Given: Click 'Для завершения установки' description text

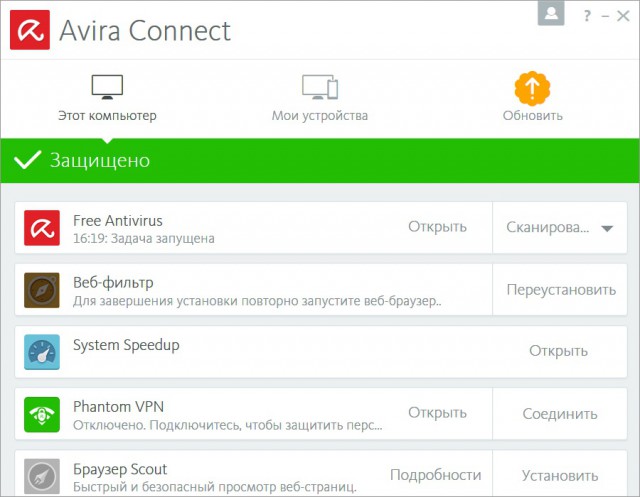Looking at the screenshot, I should pyautogui.click(x=257, y=301).
